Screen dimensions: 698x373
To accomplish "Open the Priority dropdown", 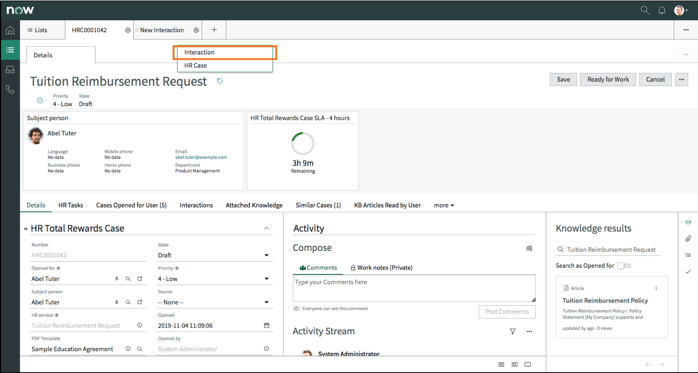I will pyautogui.click(x=215, y=279).
